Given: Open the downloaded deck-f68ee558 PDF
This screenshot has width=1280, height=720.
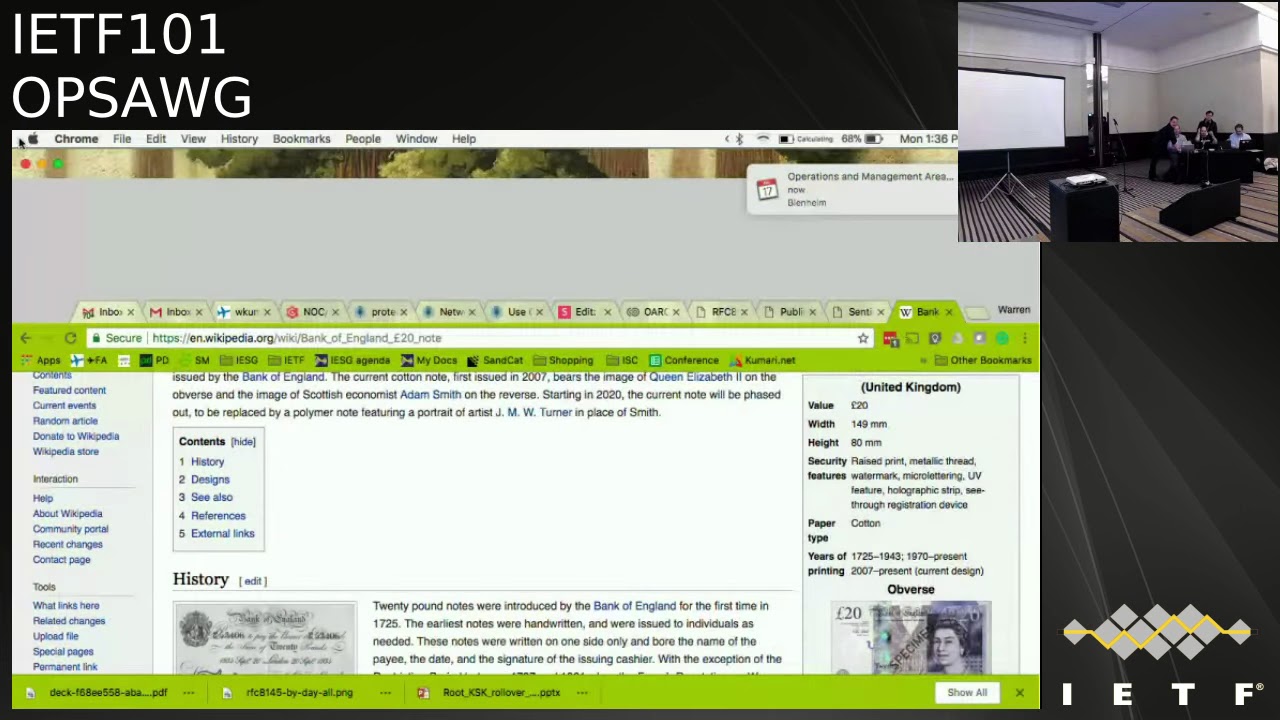Looking at the screenshot, I should pos(99,692).
